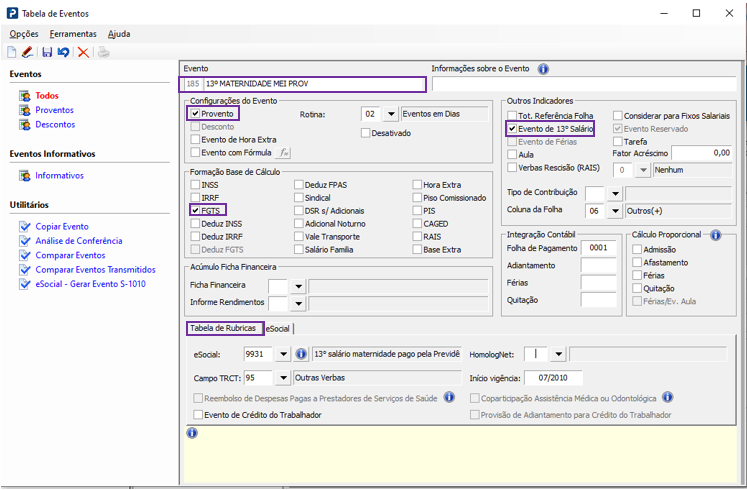Click the Save diskette toolbar icon
This screenshot has height=490, width=747.
pos(47,52)
